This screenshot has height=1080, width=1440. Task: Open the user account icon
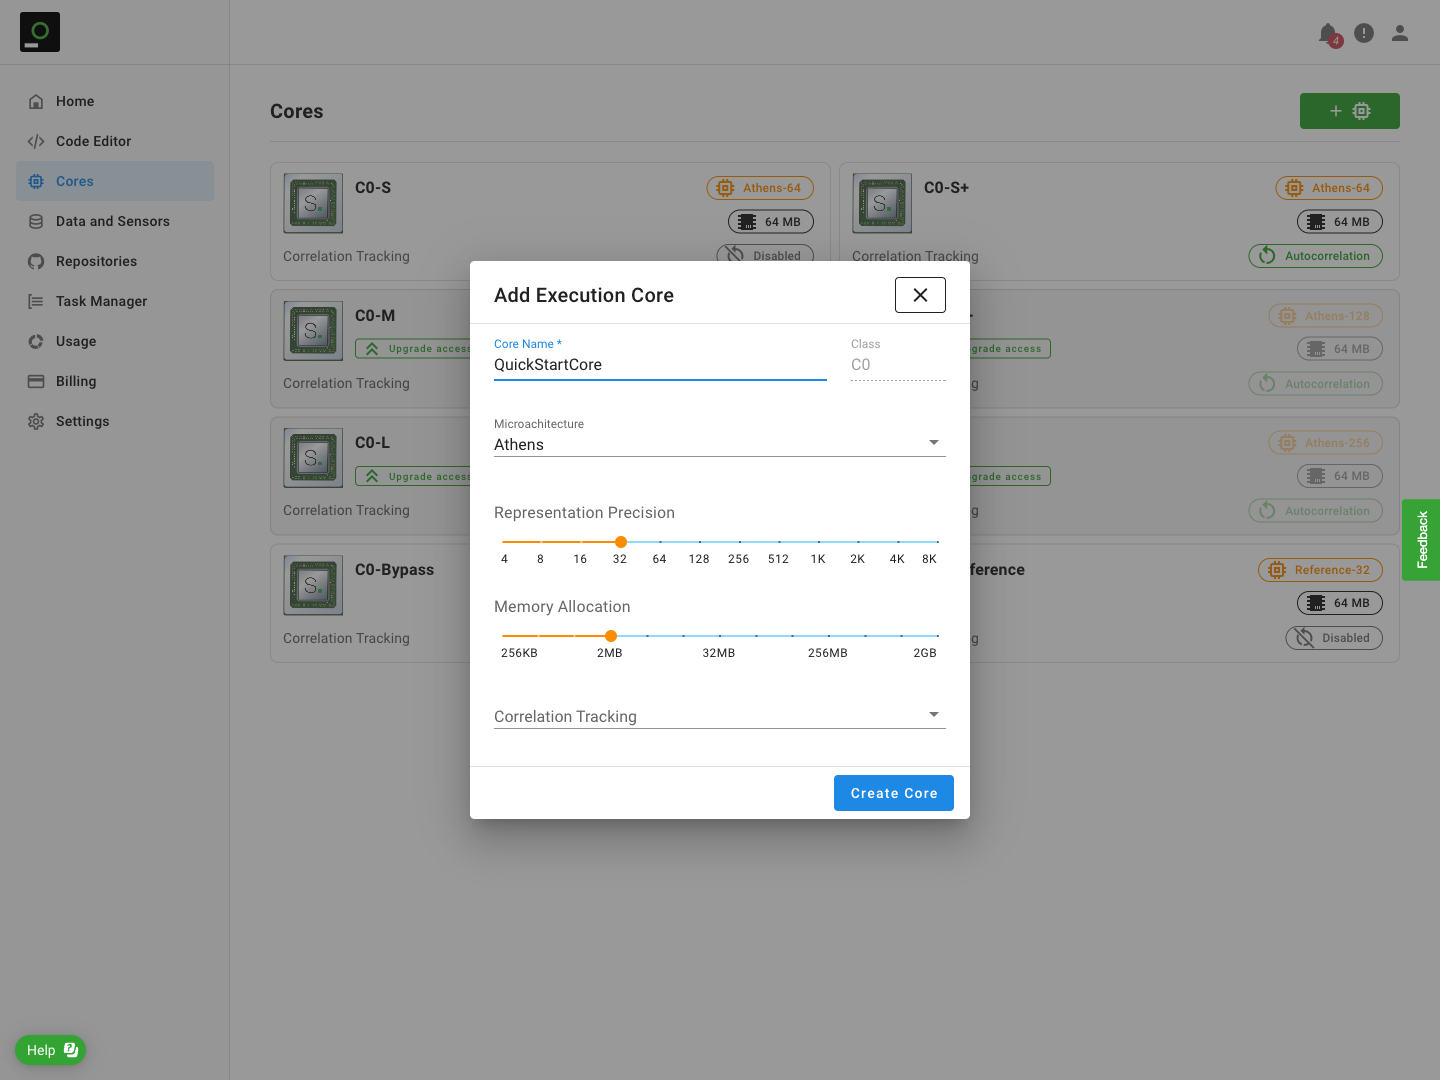(x=1400, y=33)
